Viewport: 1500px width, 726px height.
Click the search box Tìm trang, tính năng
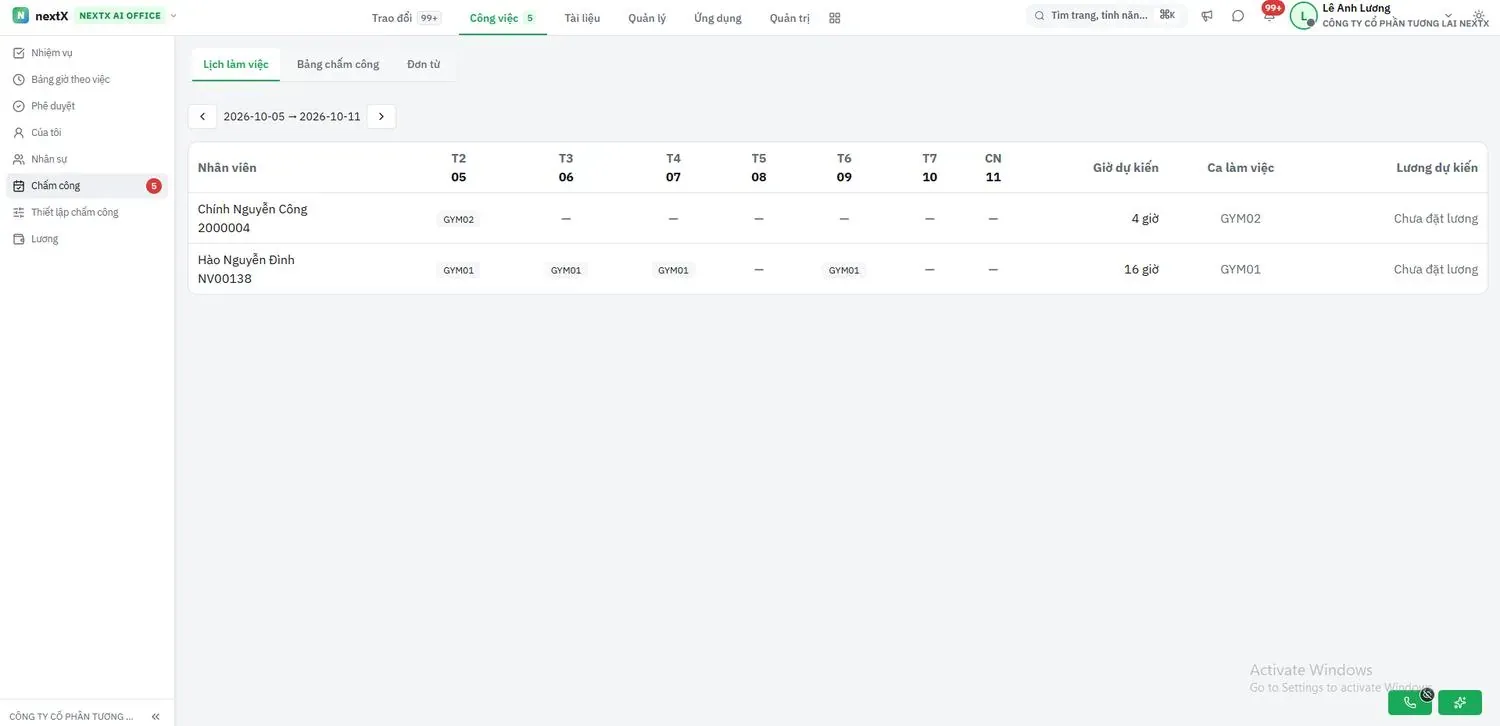(x=1107, y=16)
